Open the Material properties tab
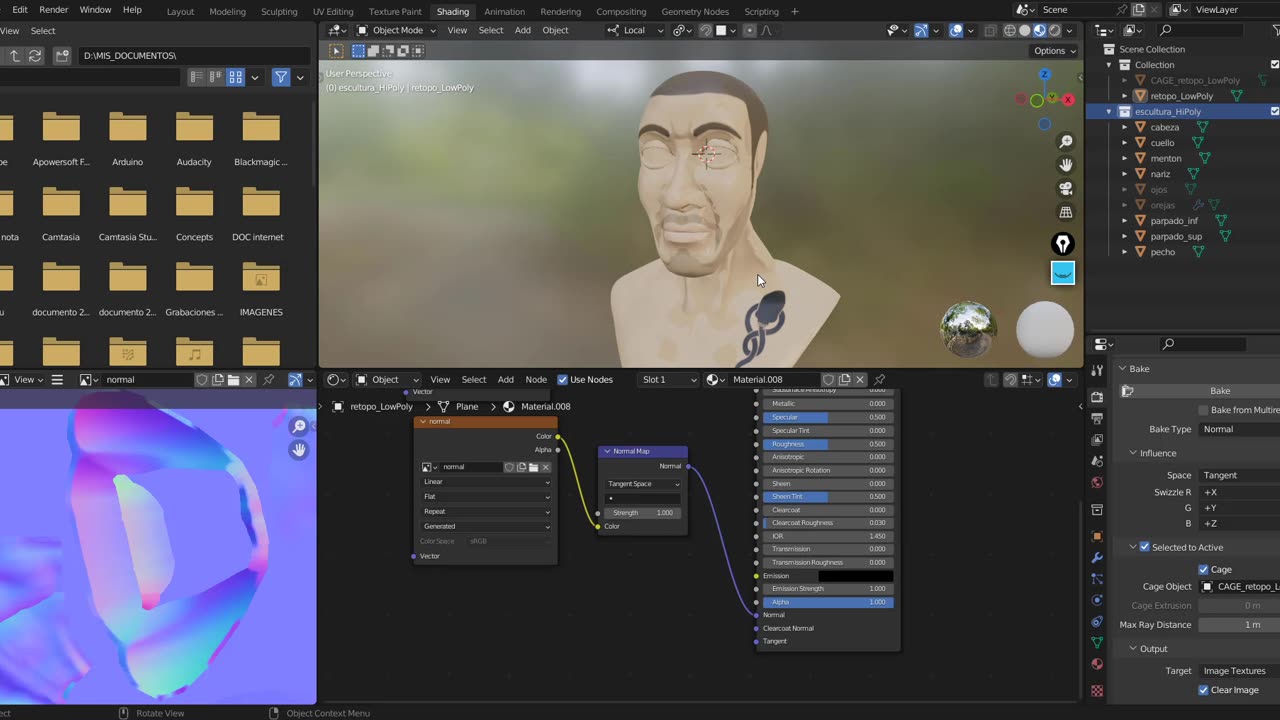The width and height of the screenshot is (1280, 720). tap(1097, 664)
